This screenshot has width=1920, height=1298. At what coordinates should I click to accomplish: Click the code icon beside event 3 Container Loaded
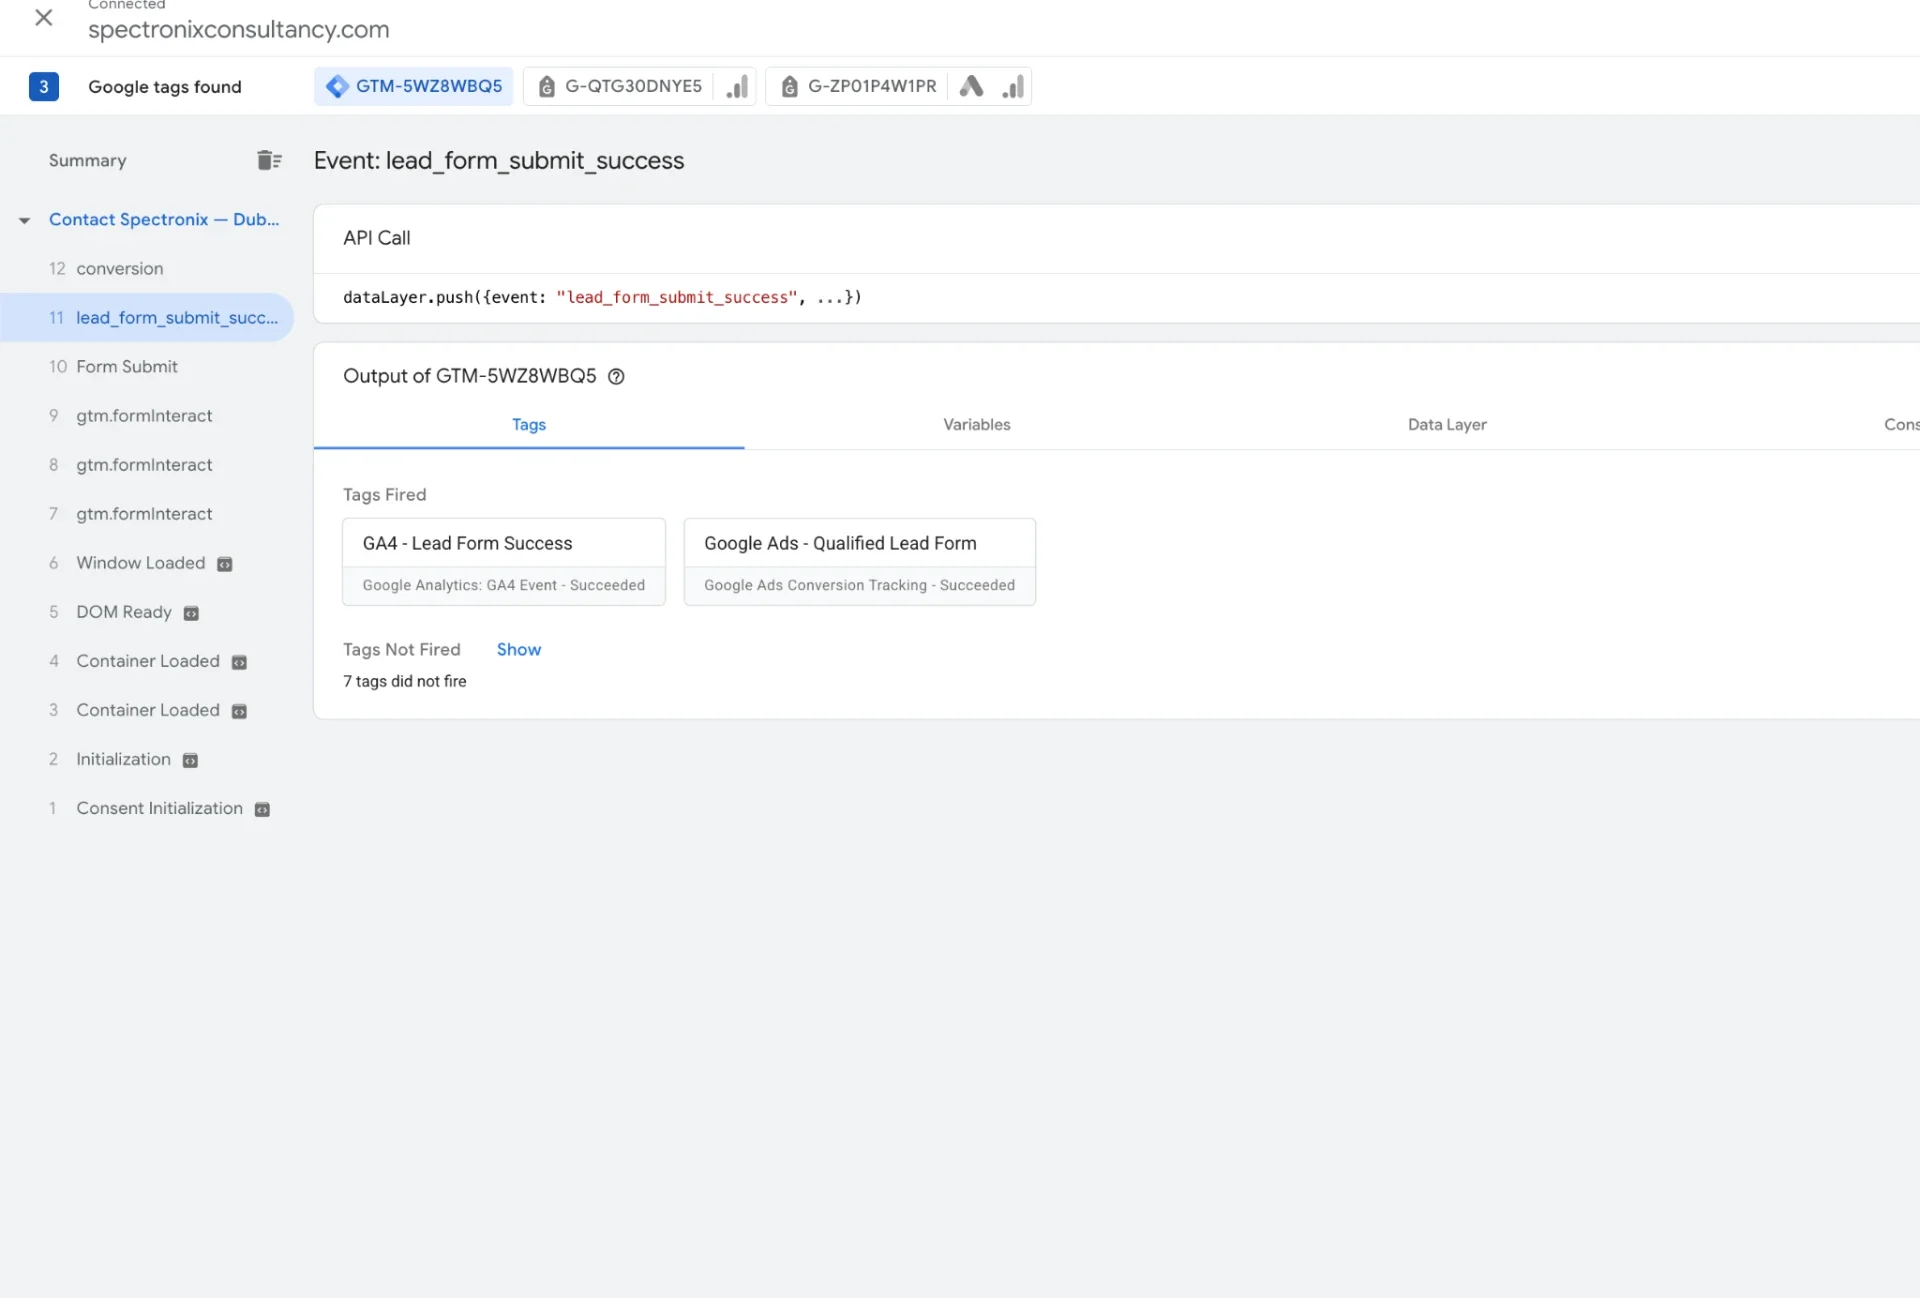tap(239, 711)
